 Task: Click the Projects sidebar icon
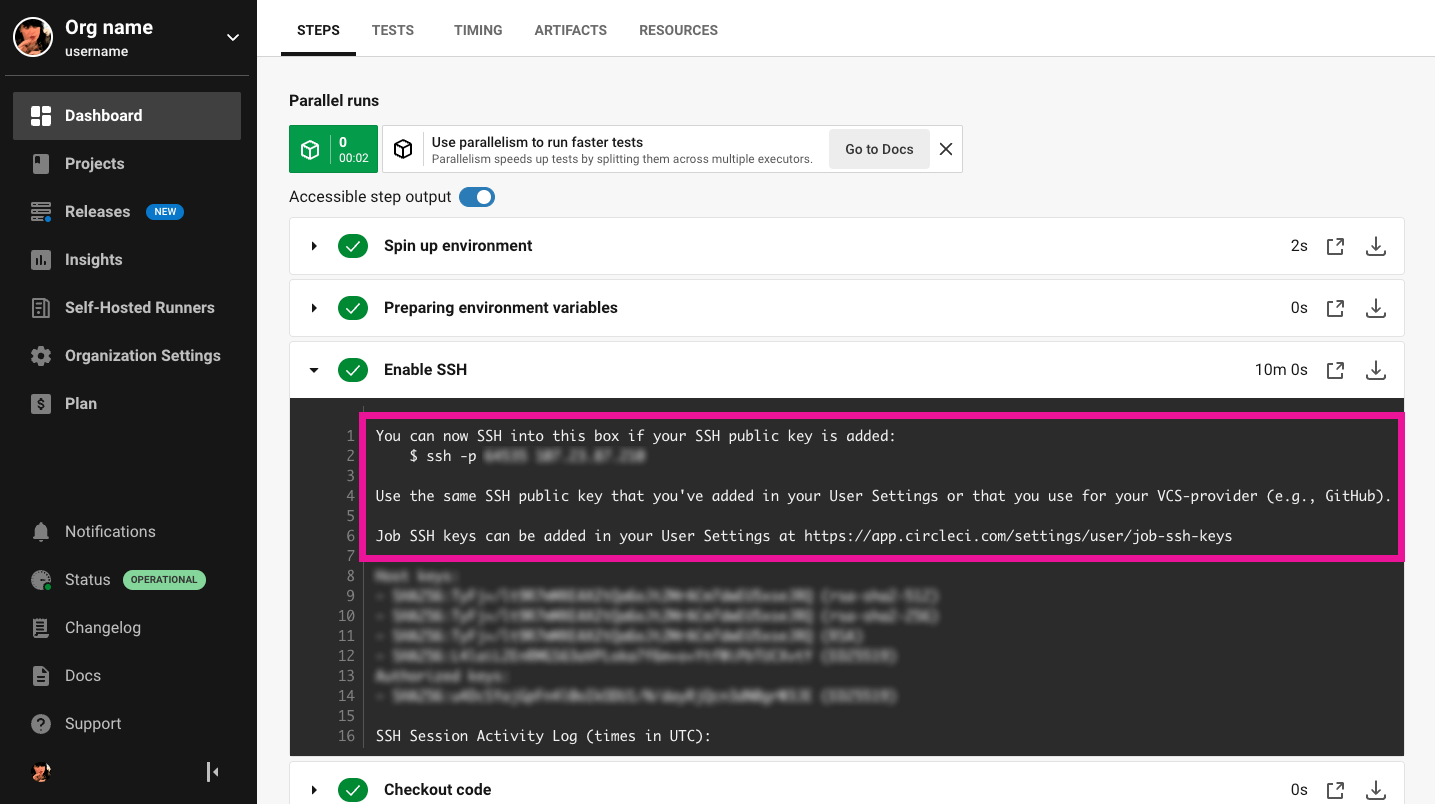[x=41, y=164]
